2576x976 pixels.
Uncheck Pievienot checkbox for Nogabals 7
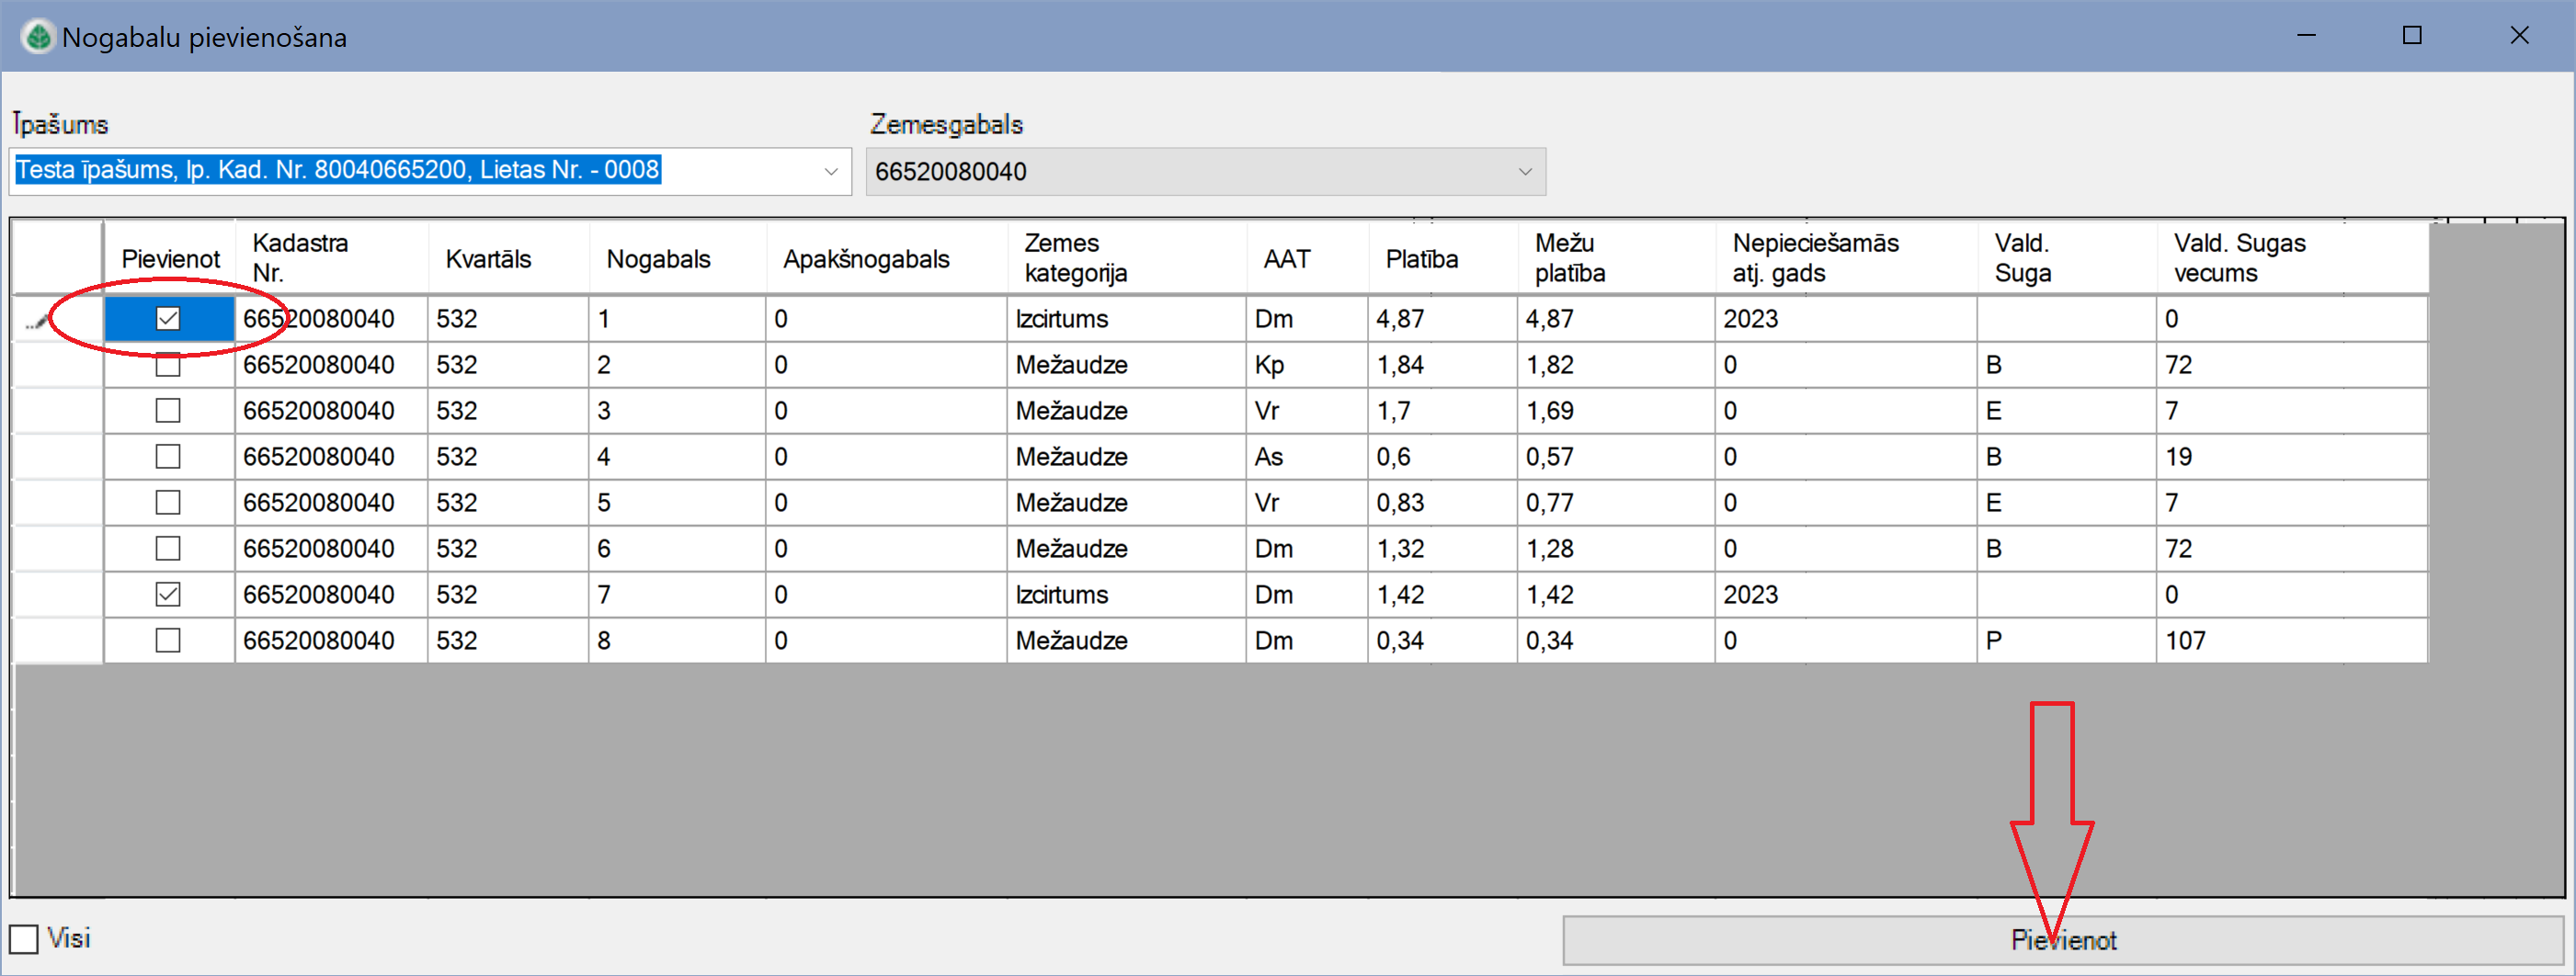tap(168, 595)
